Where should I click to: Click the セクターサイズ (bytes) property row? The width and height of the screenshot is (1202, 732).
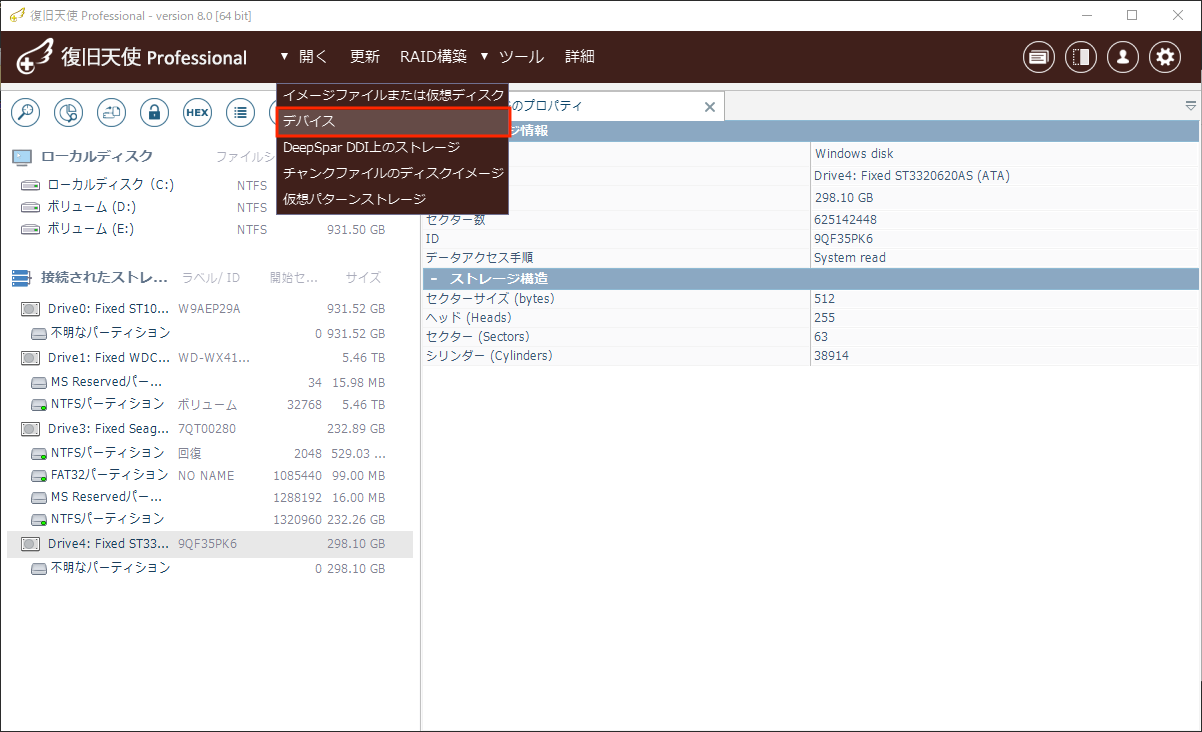(x=810, y=299)
